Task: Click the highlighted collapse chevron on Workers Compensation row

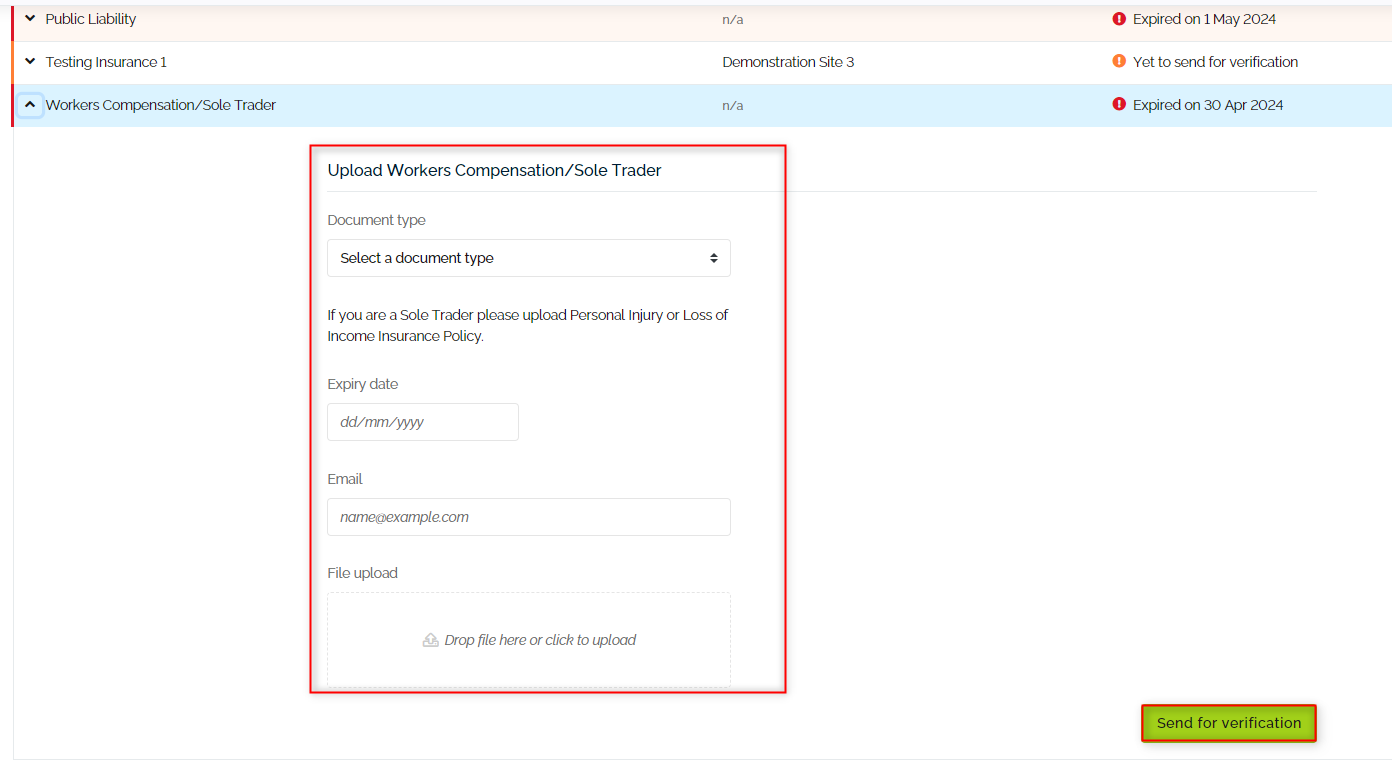Action: 29,104
